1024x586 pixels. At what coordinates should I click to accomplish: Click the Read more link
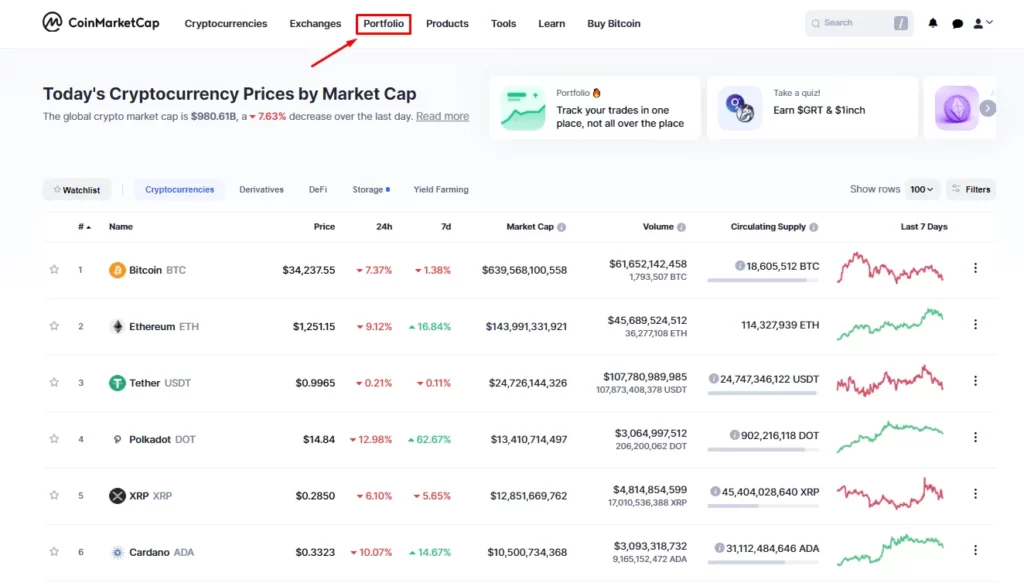point(442,117)
